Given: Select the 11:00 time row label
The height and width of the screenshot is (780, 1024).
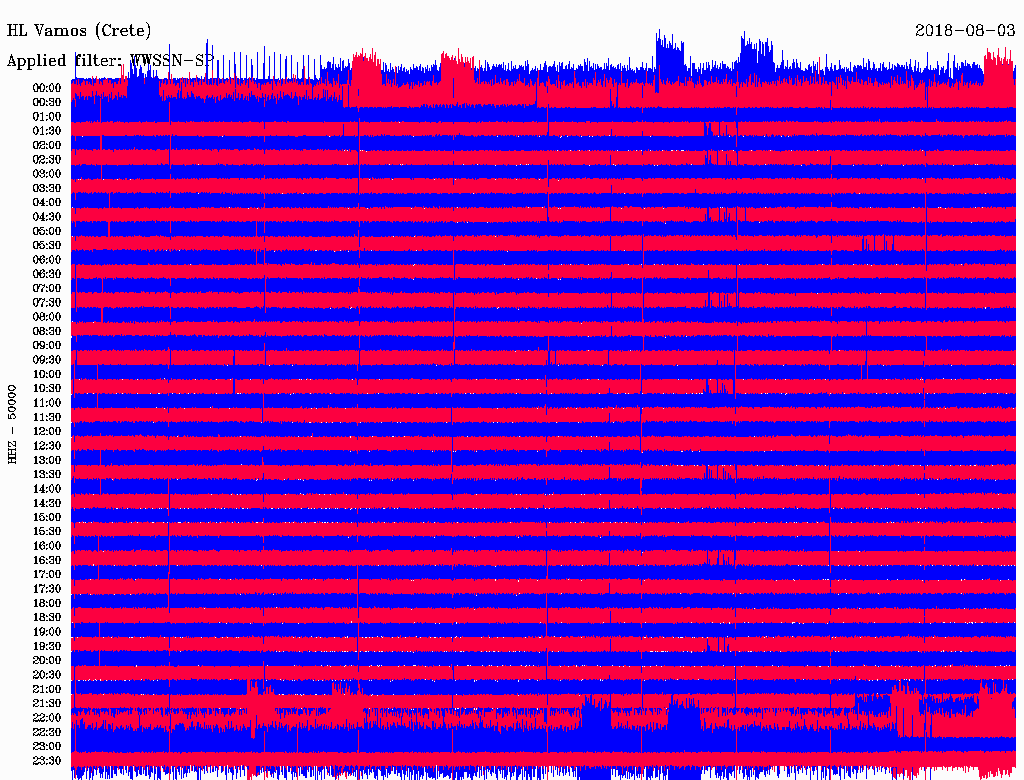Looking at the screenshot, I should coord(47,403).
